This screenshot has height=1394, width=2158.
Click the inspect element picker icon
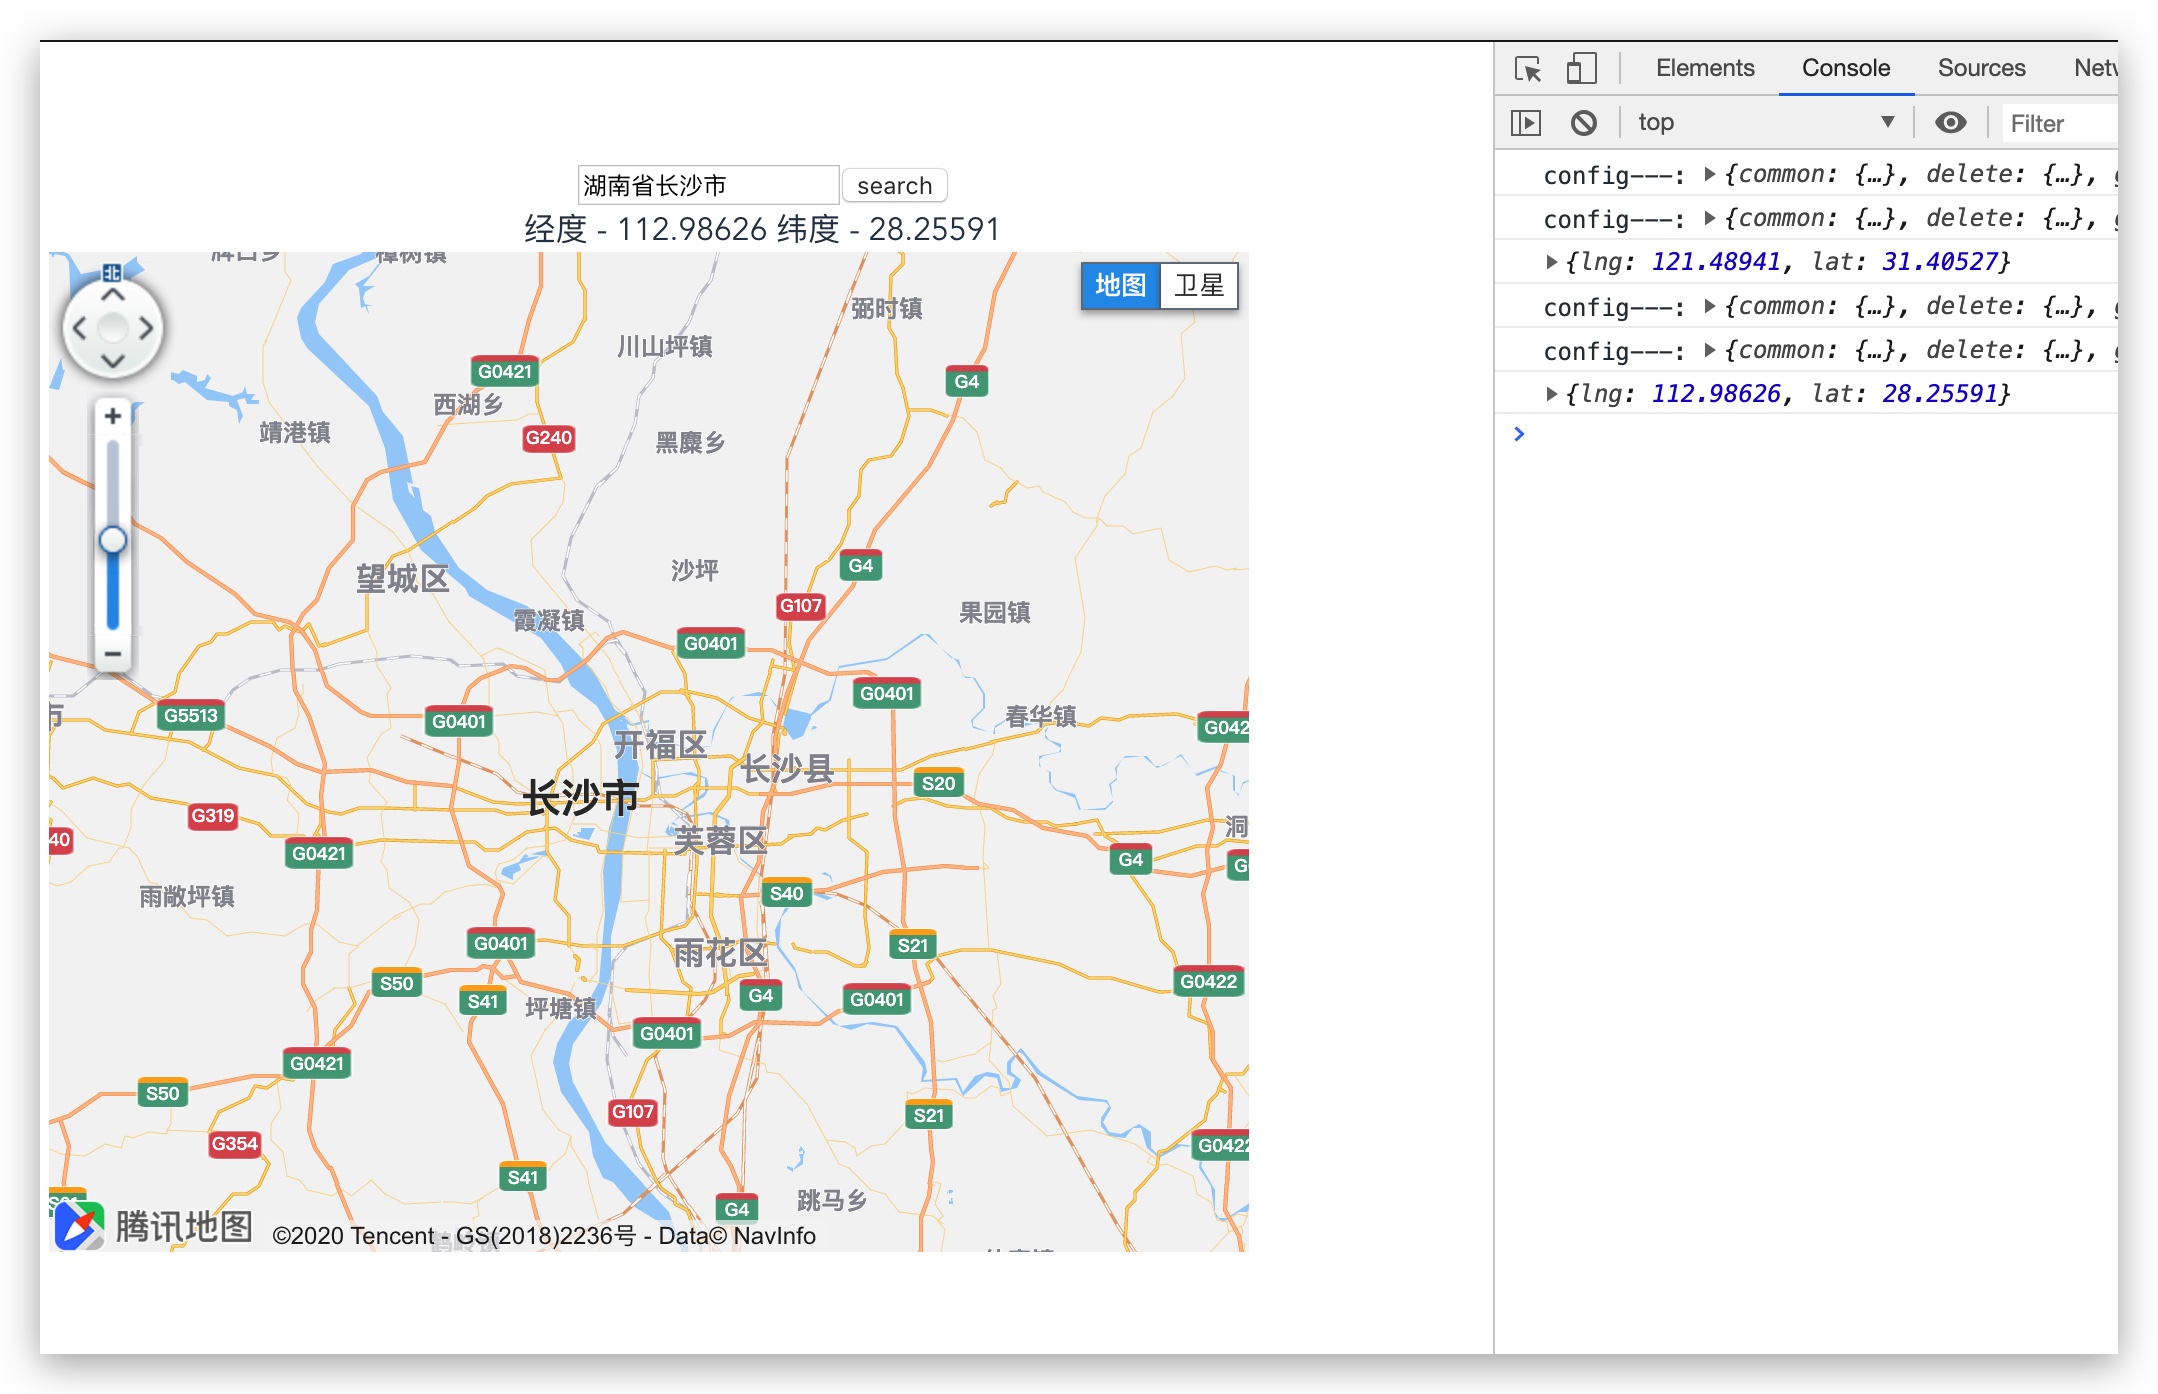pos(1527,69)
